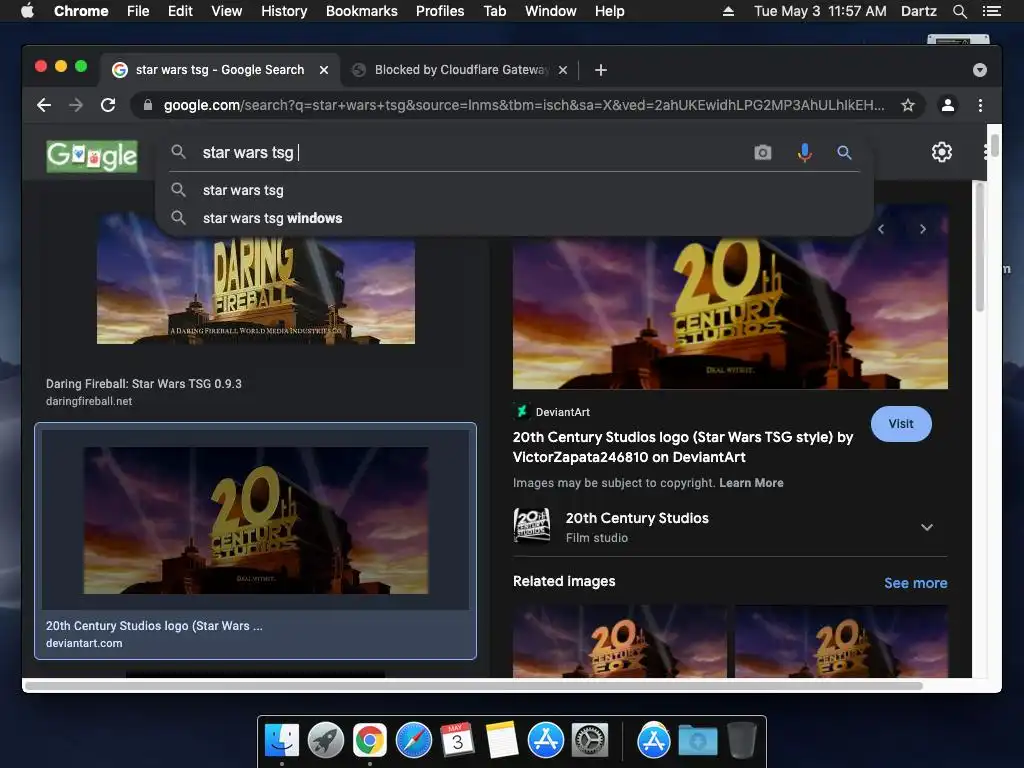Open the Profiles menu
Viewport: 1024px width, 768px height.
click(x=440, y=11)
